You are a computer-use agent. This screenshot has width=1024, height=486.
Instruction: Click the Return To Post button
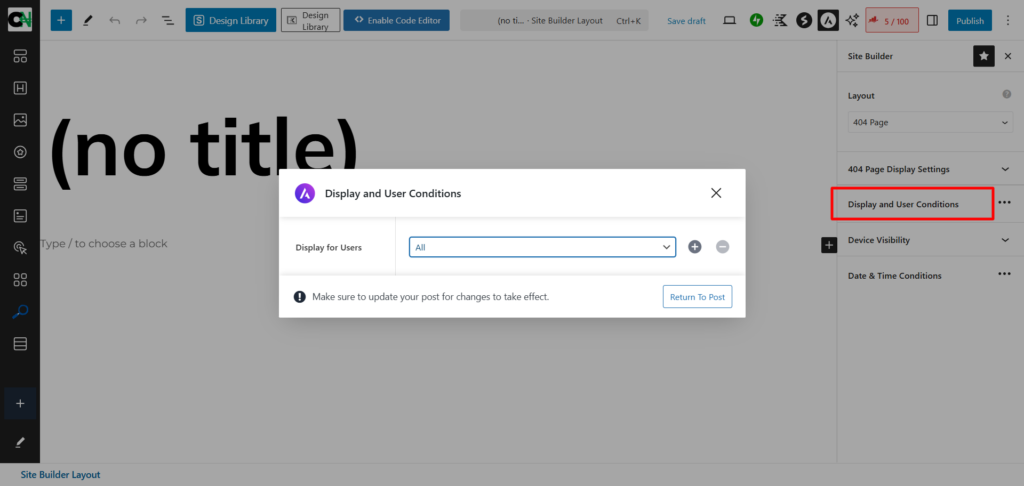pyautogui.click(x=697, y=297)
